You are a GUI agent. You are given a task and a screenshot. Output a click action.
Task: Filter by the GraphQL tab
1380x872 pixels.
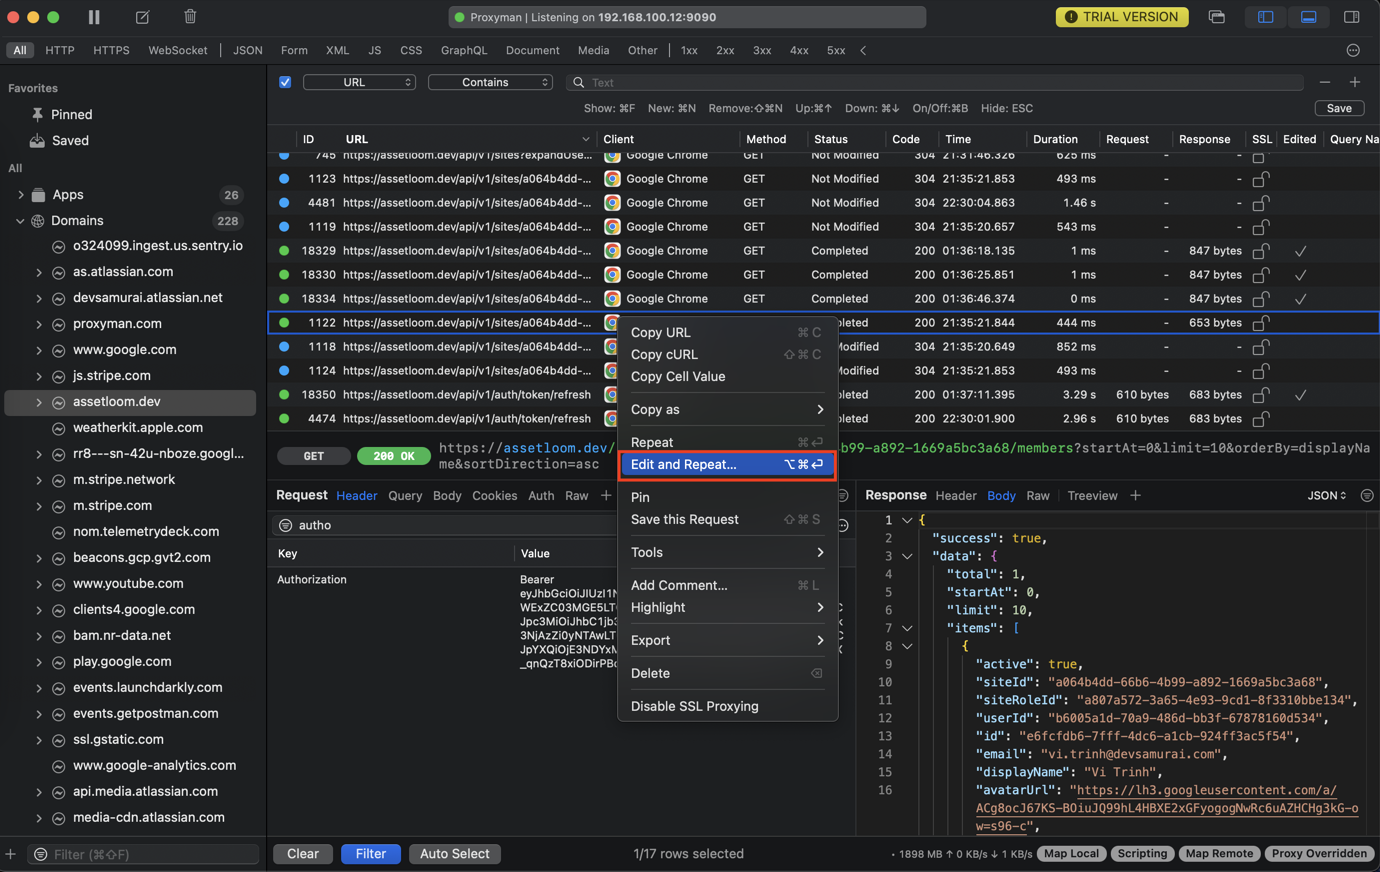[464, 50]
